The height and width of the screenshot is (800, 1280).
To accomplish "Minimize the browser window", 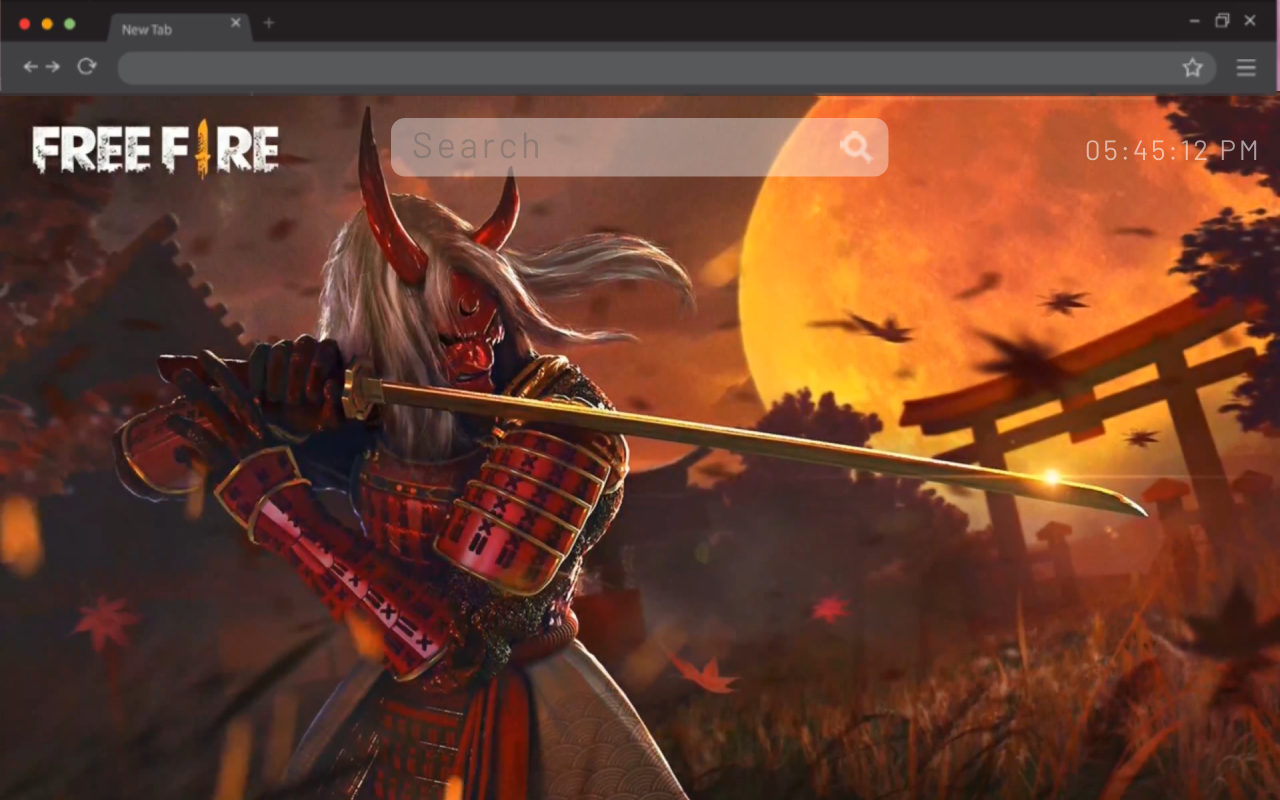I will click(1195, 21).
